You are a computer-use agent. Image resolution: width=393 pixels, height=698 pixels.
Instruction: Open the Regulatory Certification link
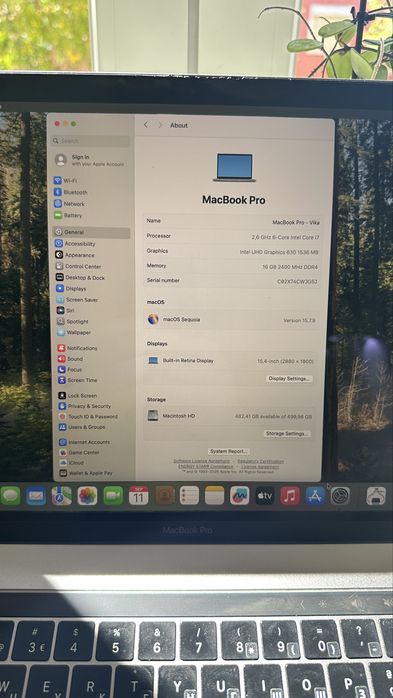[x=260, y=461]
